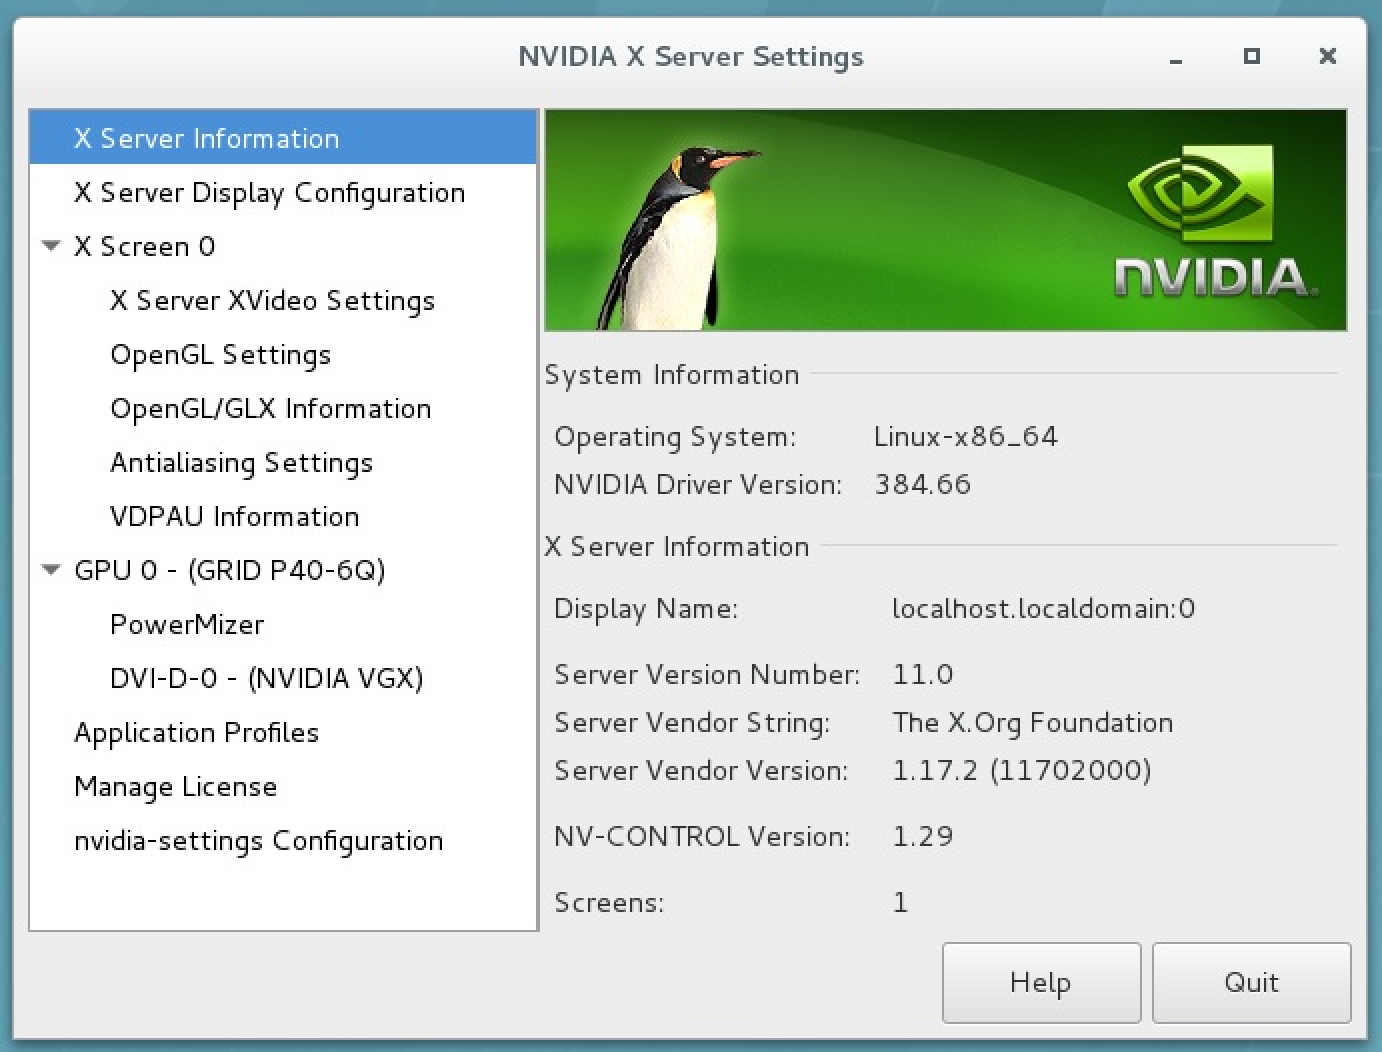
Task: Open PowerMizer settings
Action: [x=187, y=624]
